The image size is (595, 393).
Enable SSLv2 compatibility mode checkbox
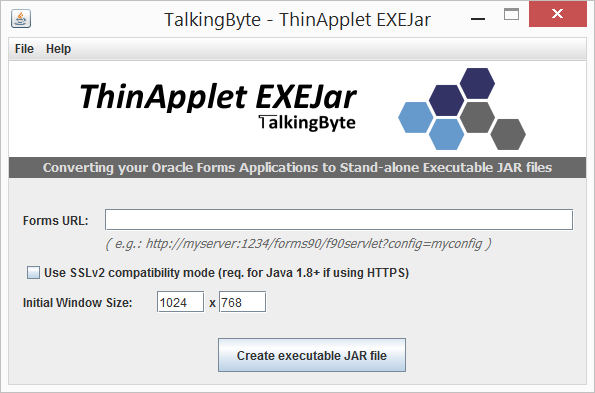pyautogui.click(x=33, y=272)
